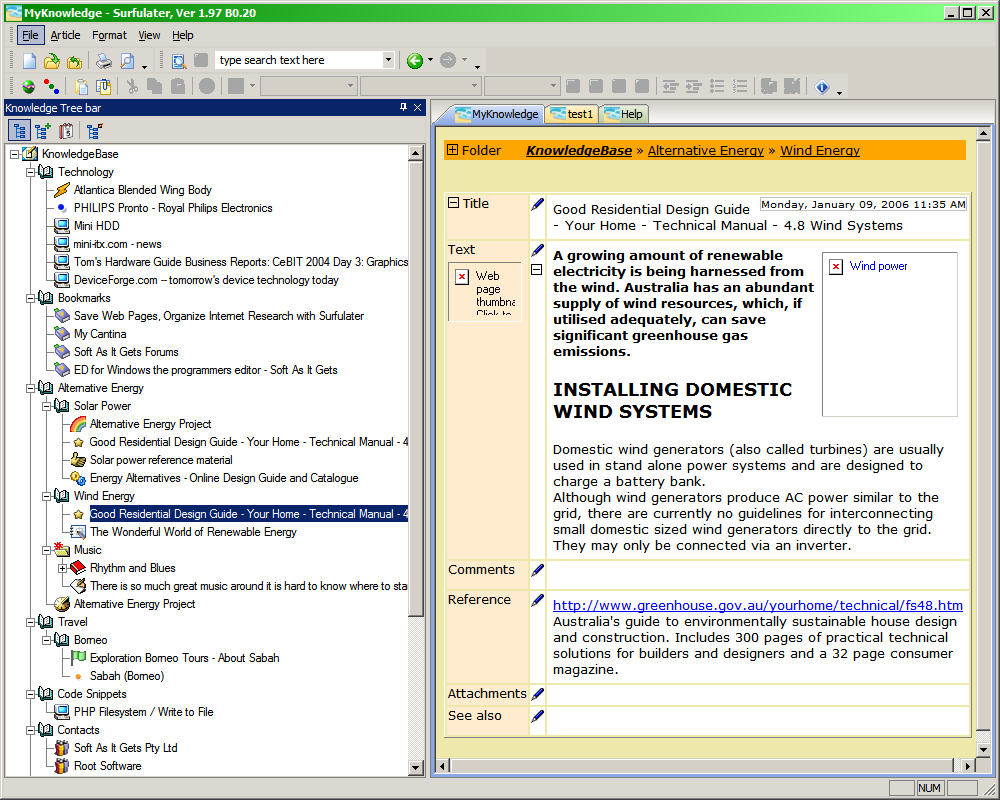Switch to the Help tab
The height and width of the screenshot is (800, 1000).
pos(624,114)
